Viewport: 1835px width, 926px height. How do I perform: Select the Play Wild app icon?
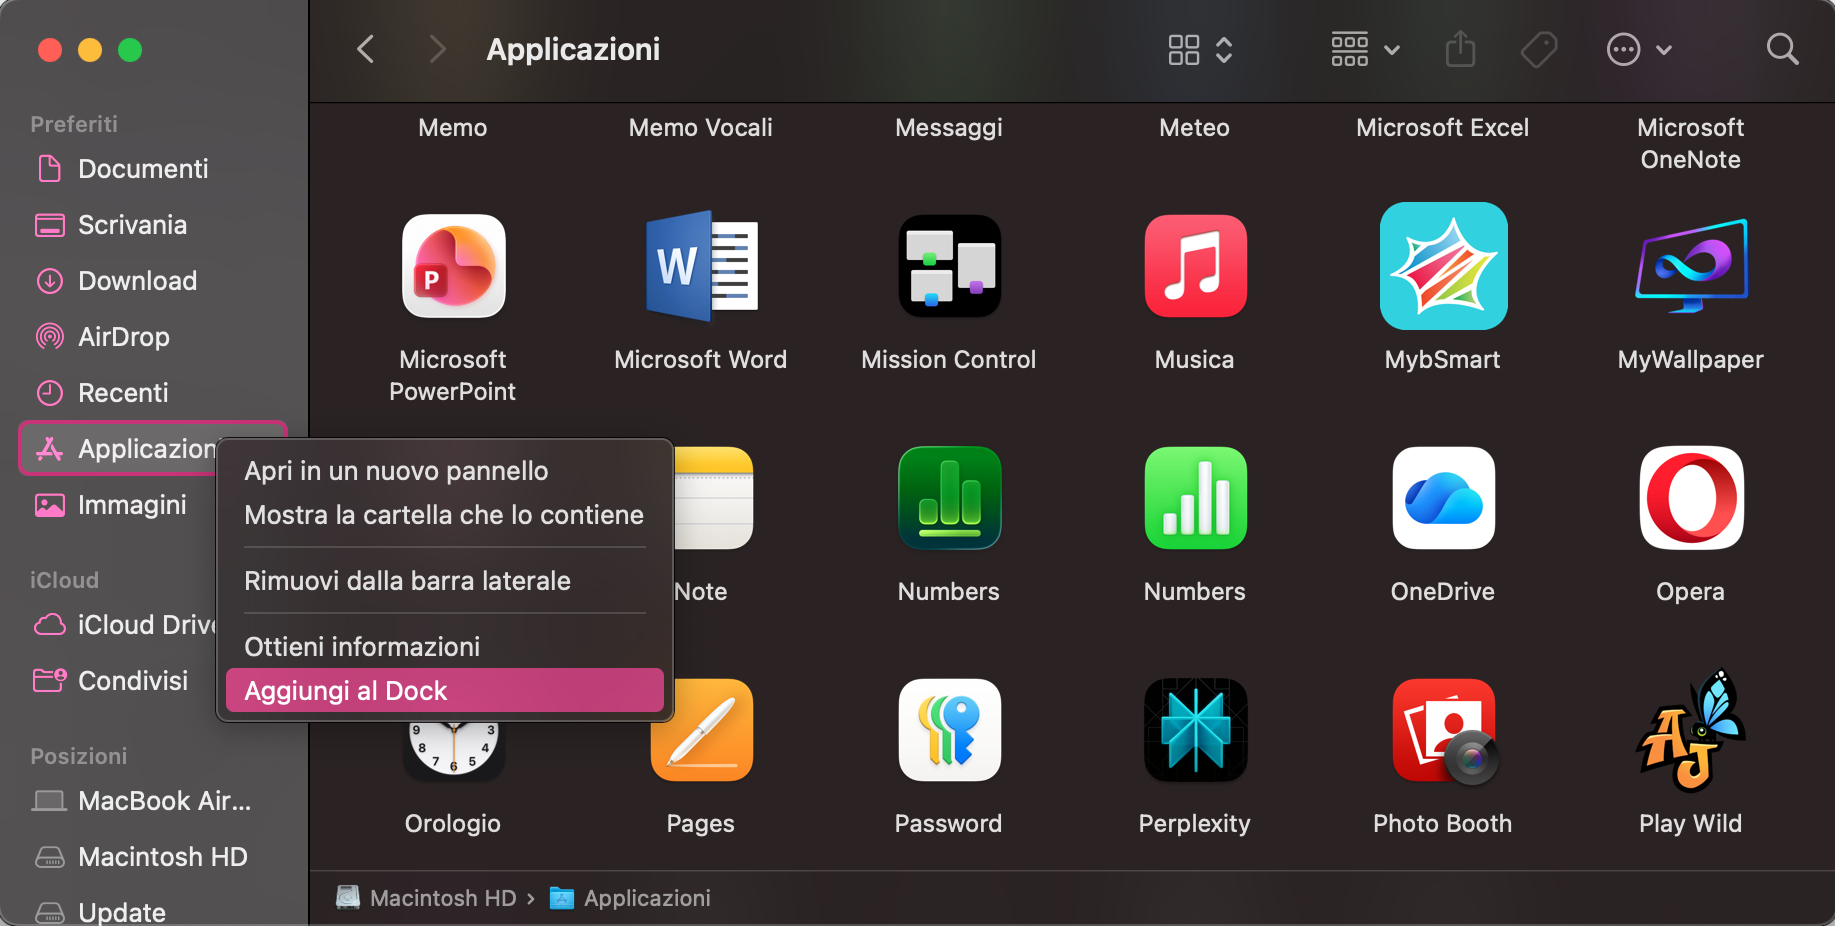(x=1691, y=730)
